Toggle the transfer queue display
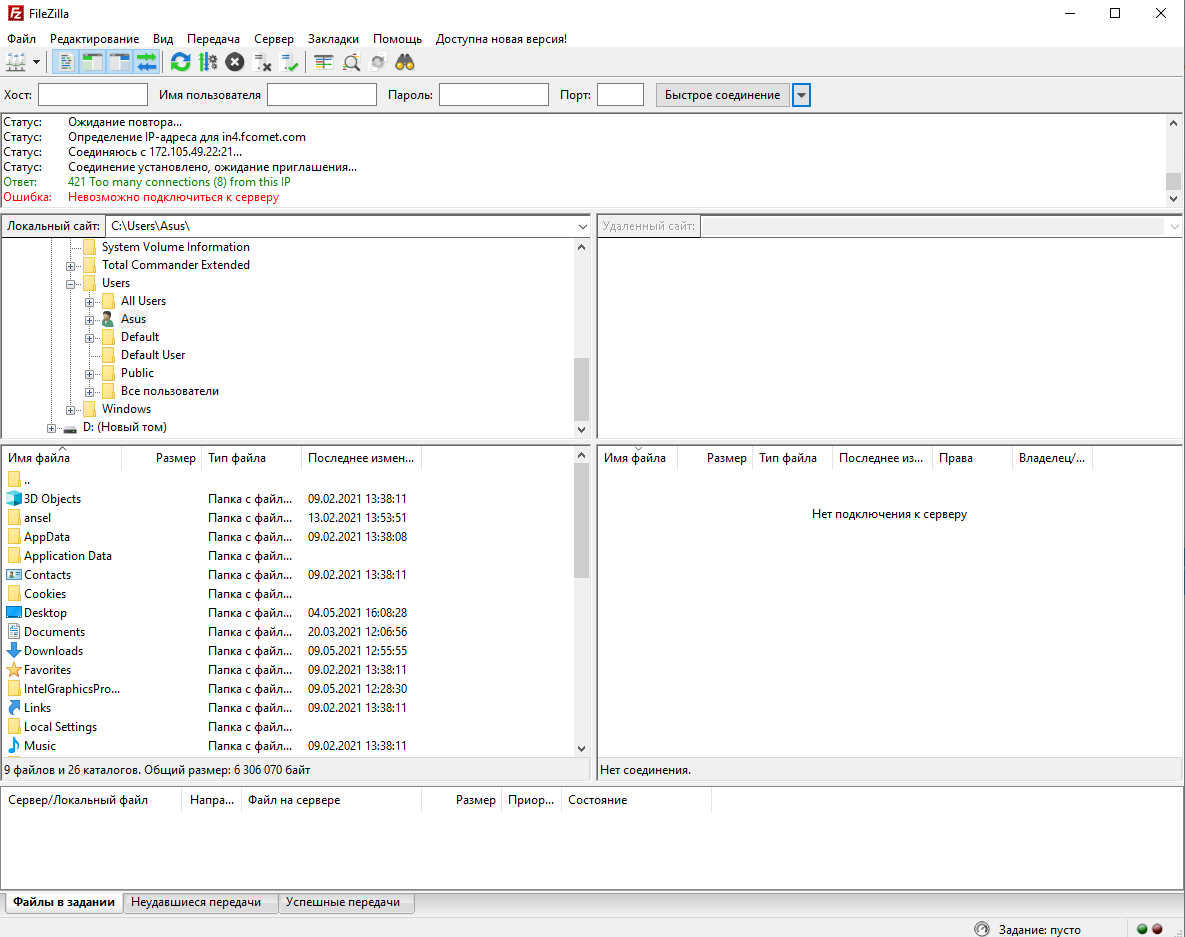 (x=147, y=62)
